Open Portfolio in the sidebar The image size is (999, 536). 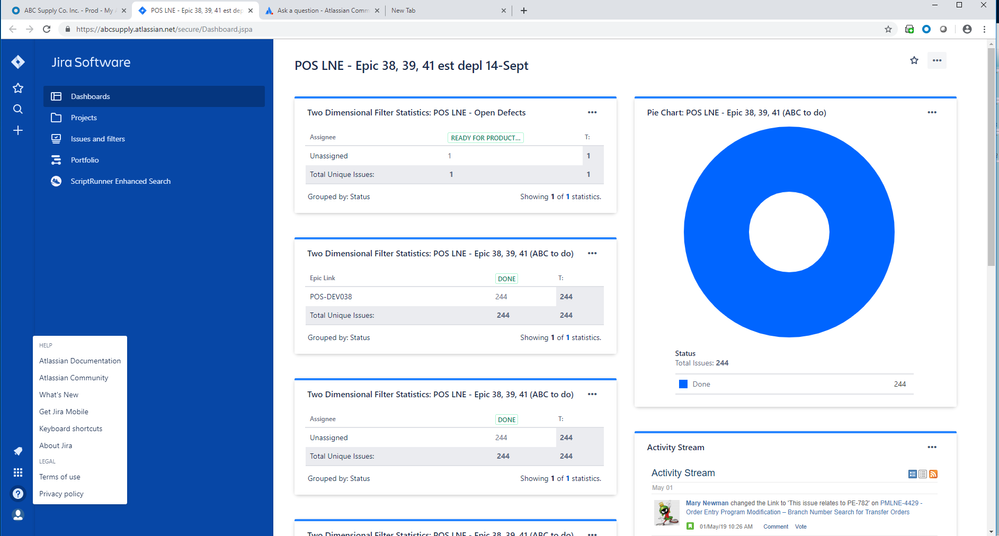click(154, 160)
